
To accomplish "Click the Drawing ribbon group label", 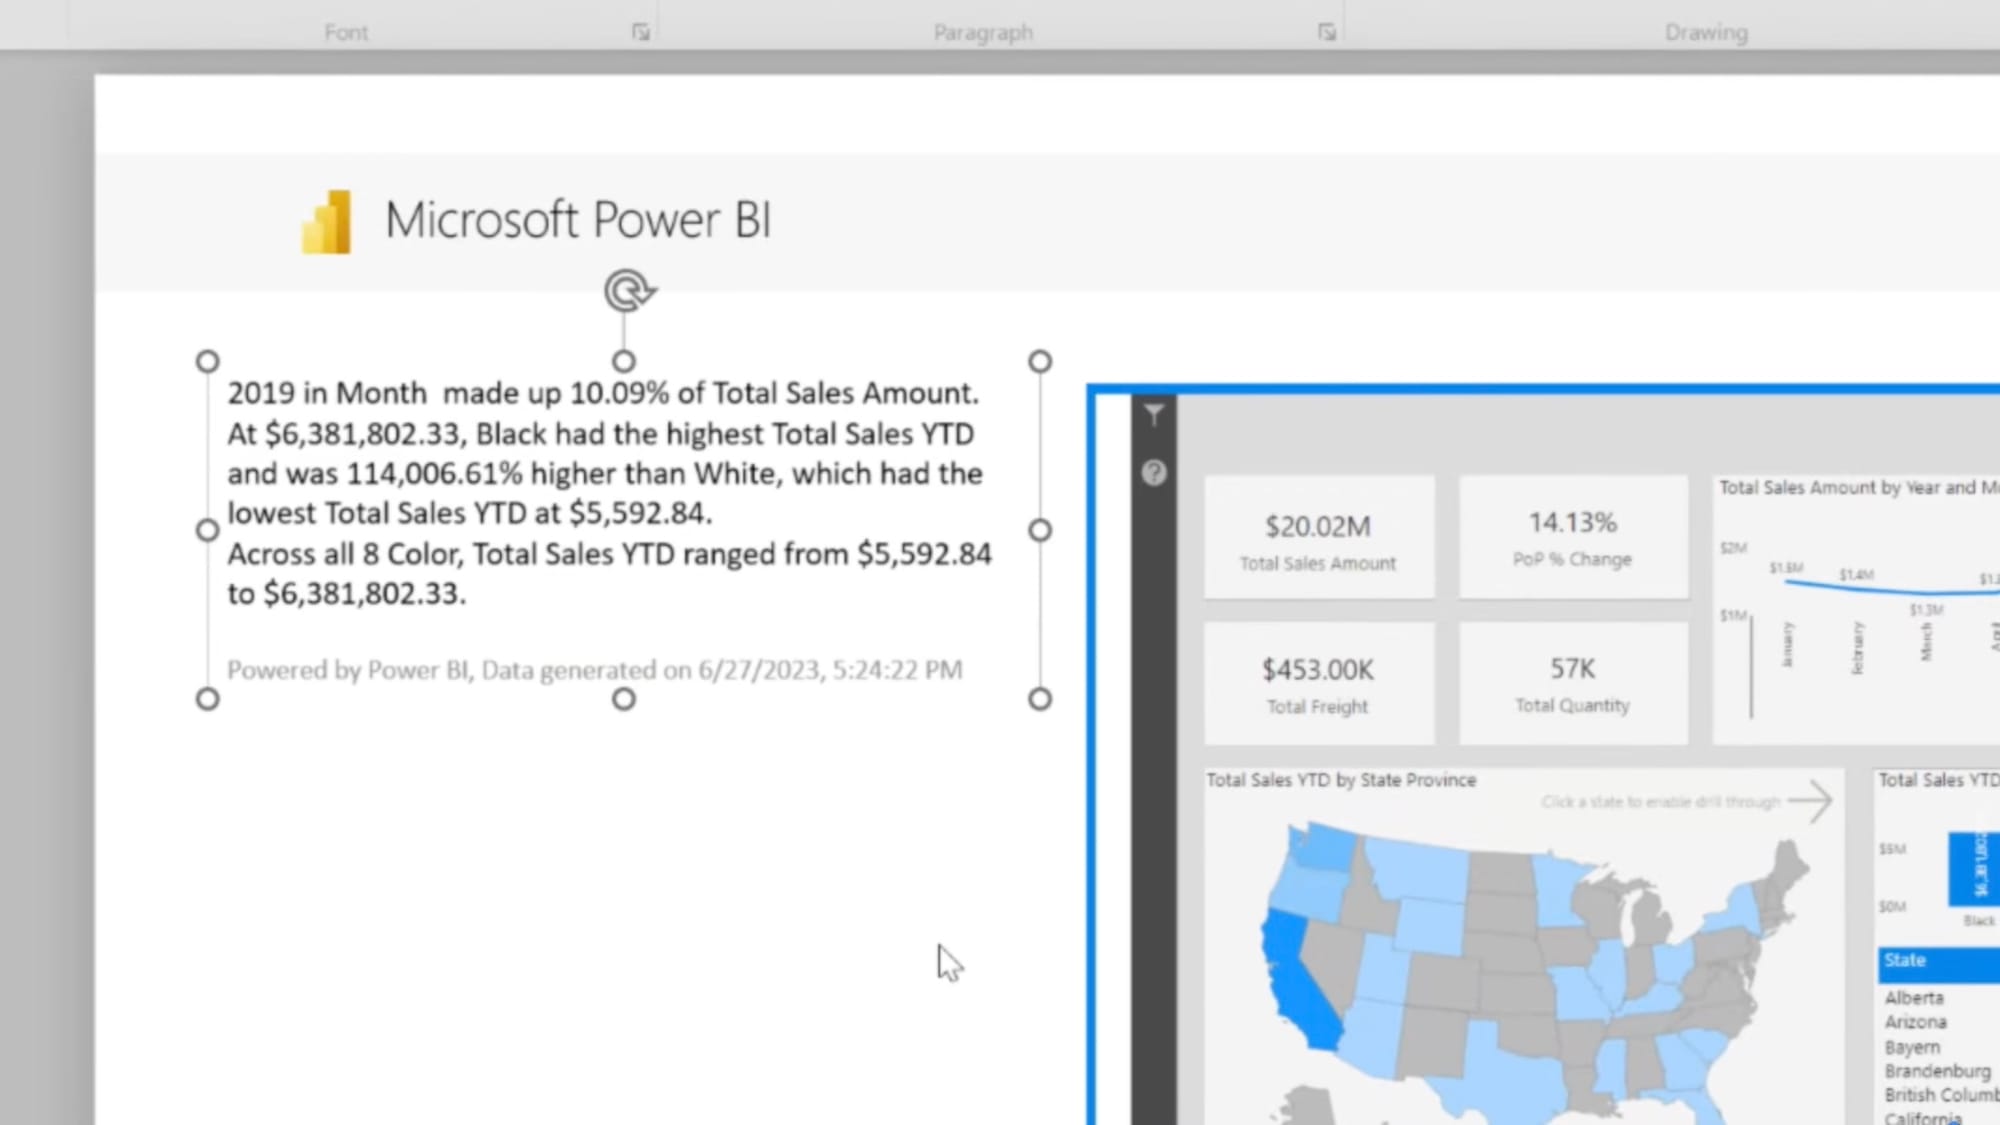I will [x=1706, y=32].
